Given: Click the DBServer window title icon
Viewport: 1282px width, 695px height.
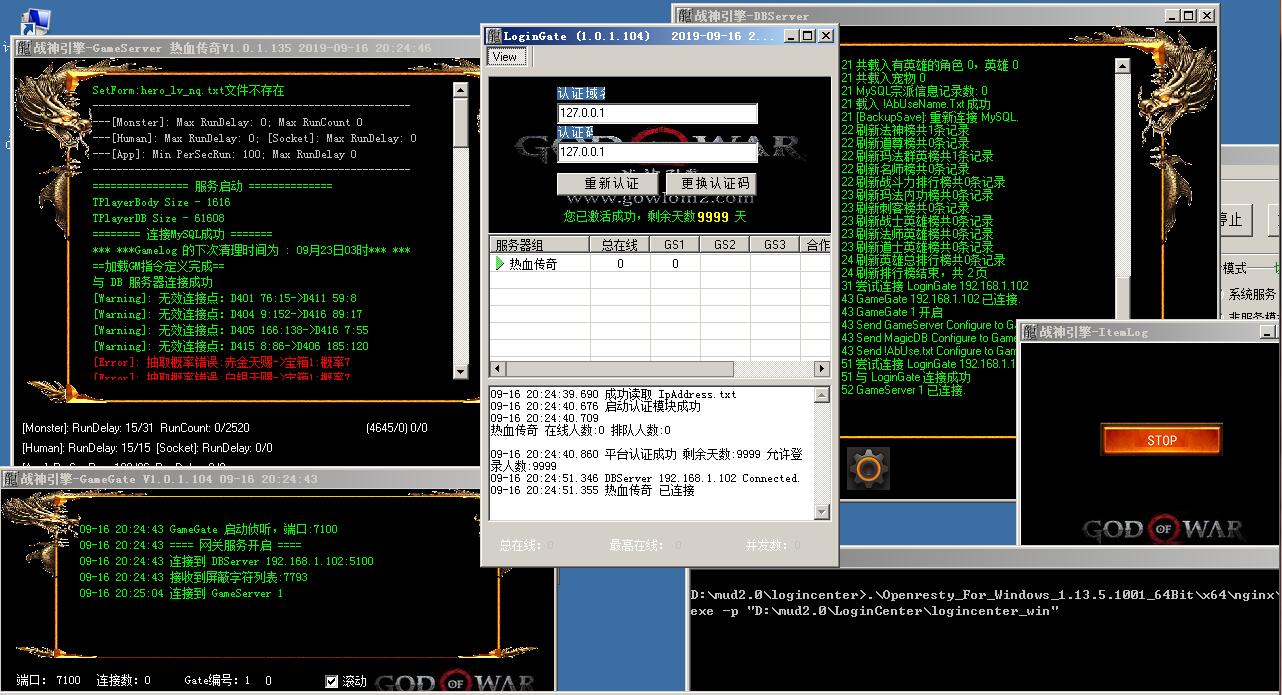Looking at the screenshot, I should [x=684, y=16].
